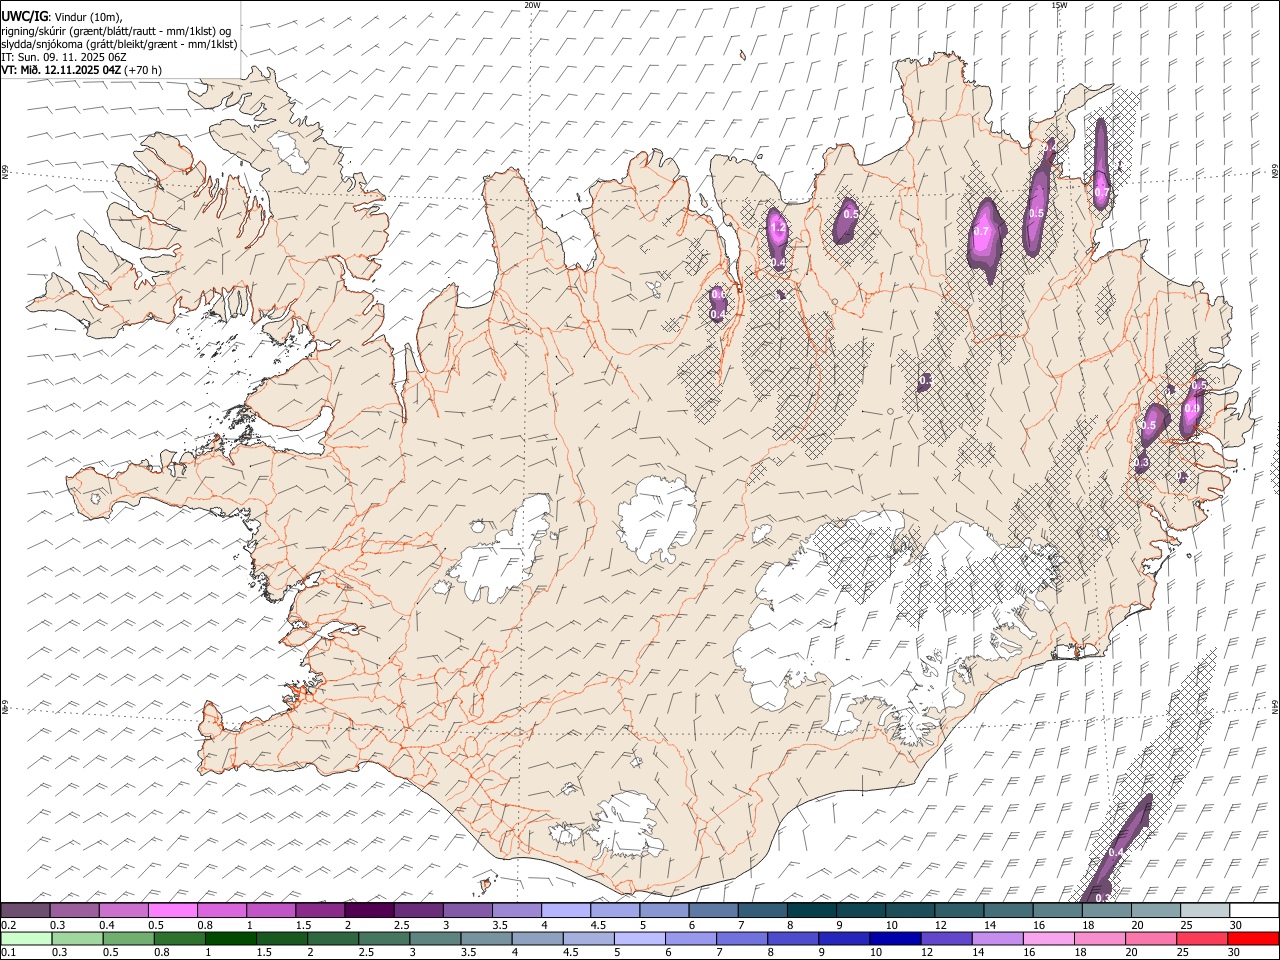Click the 'rigning/skúrir' legend description line
This screenshot has width=1280, height=960.
[x=117, y=31]
